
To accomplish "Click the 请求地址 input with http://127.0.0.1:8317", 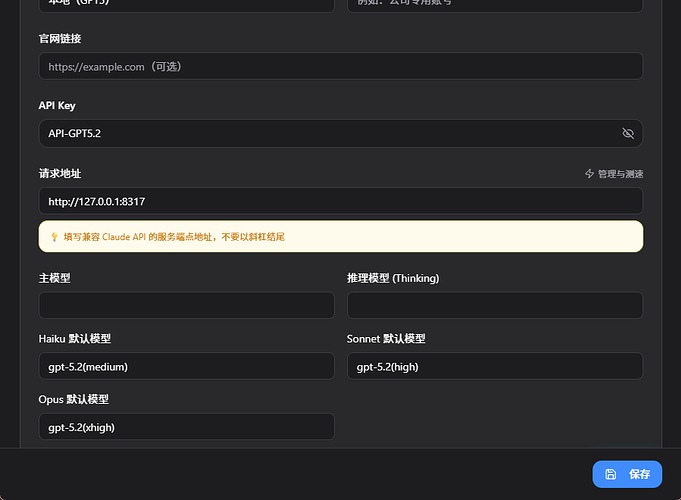I will pyautogui.click(x=340, y=201).
